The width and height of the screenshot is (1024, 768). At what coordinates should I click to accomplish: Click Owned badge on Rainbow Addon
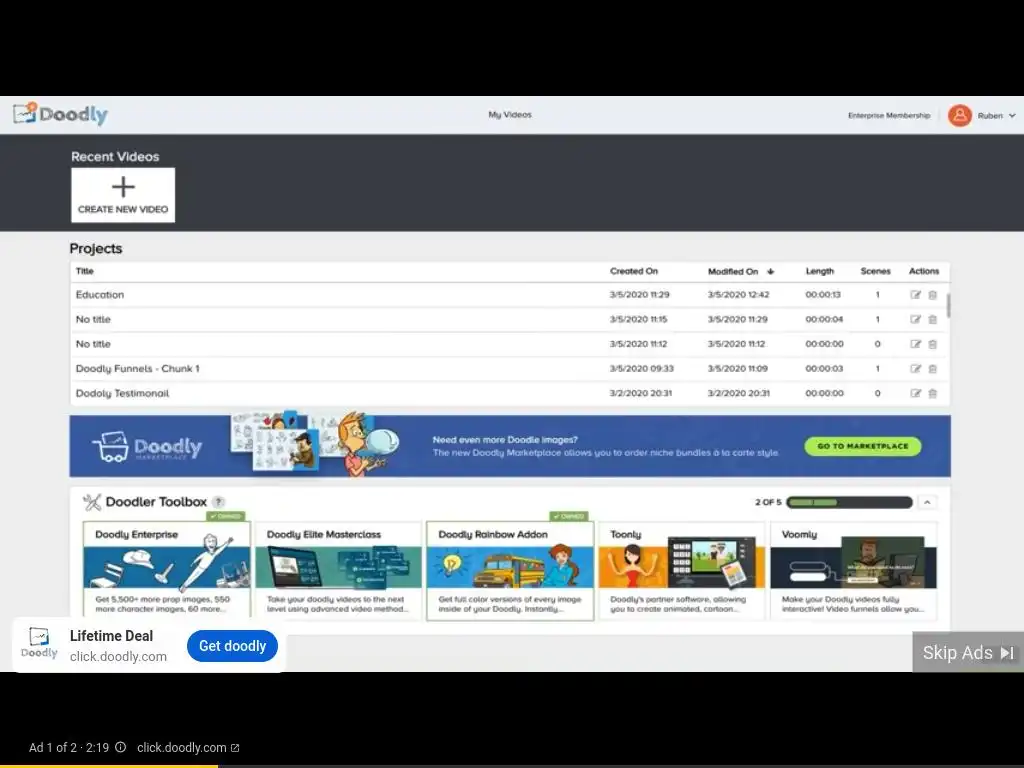[569, 516]
